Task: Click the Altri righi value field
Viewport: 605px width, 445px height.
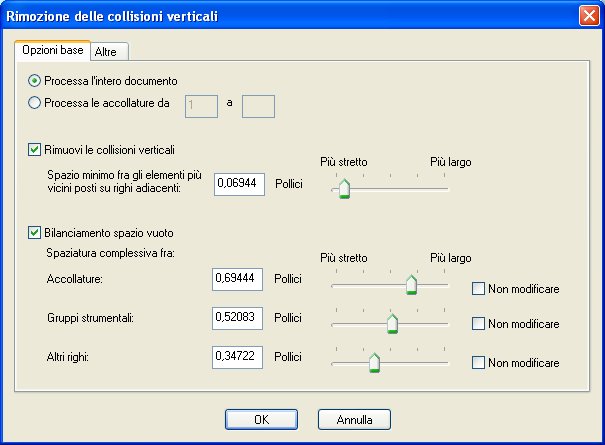Action: 237,355
